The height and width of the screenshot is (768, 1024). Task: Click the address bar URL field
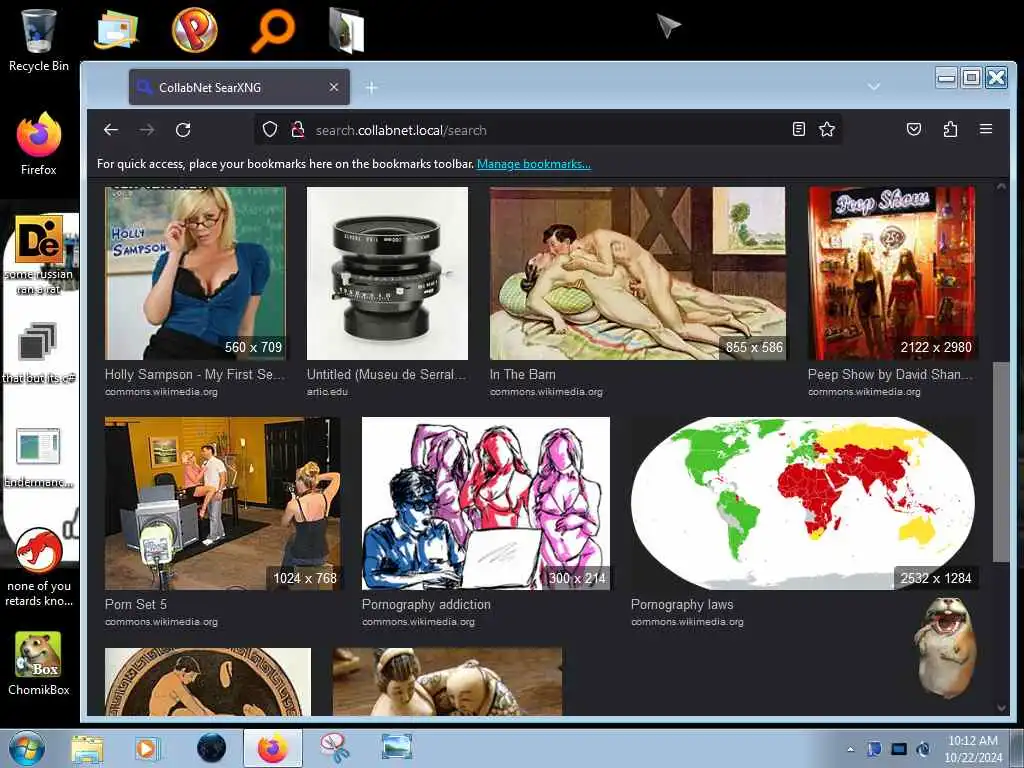tap(549, 130)
